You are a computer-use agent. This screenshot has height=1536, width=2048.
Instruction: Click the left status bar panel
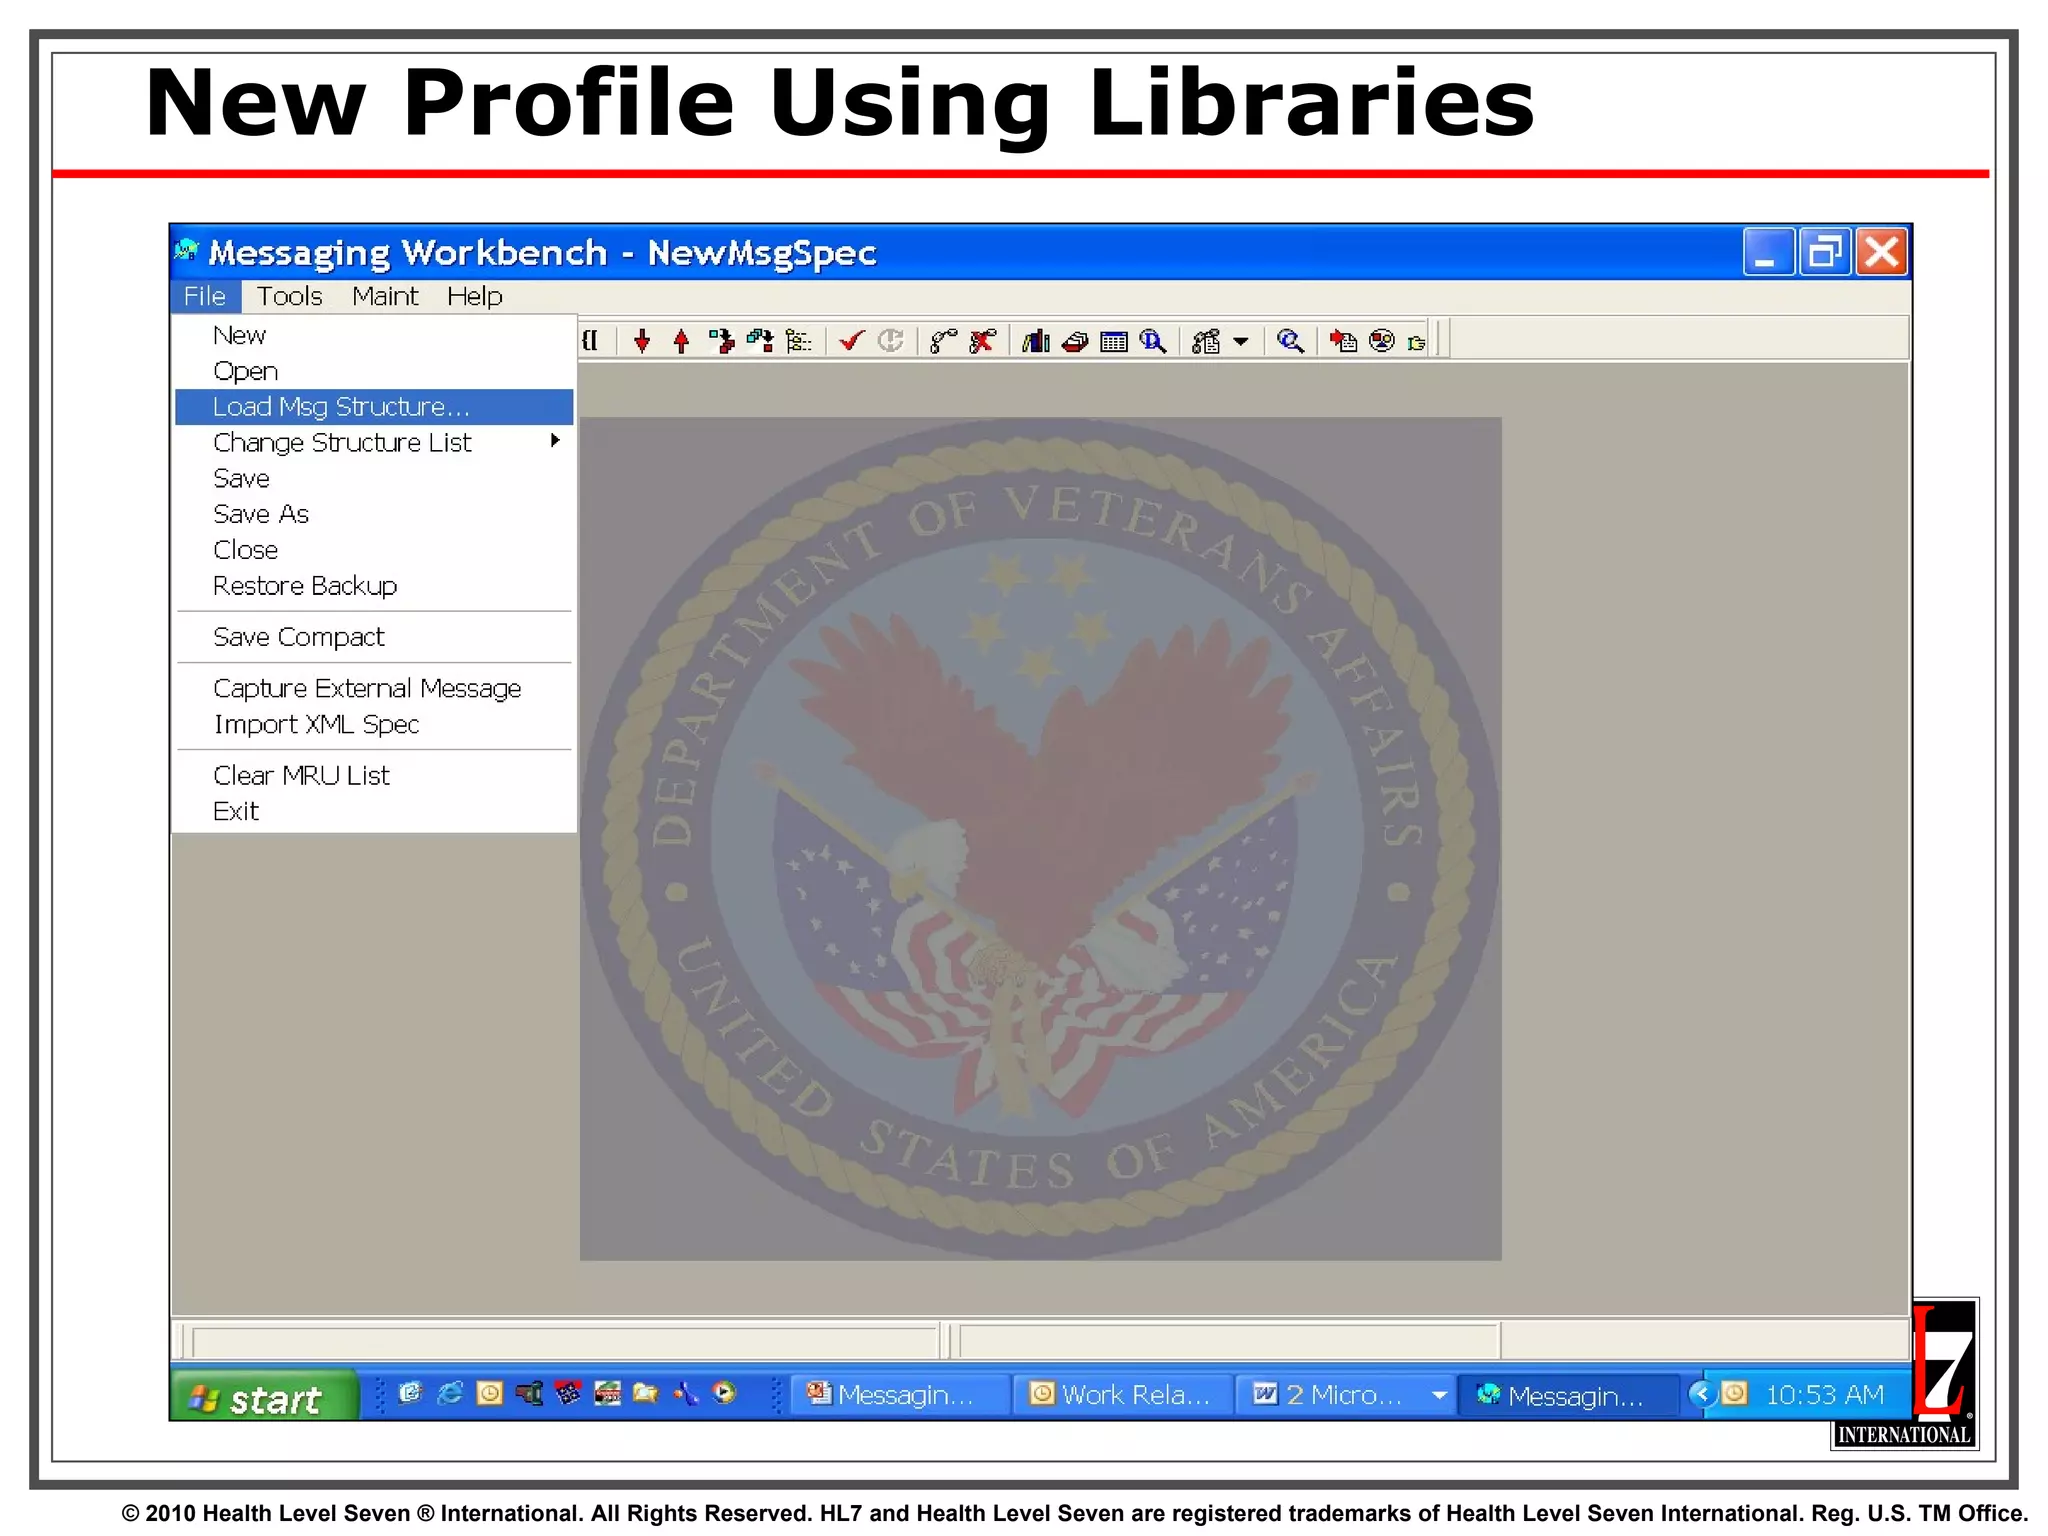click(x=565, y=1341)
